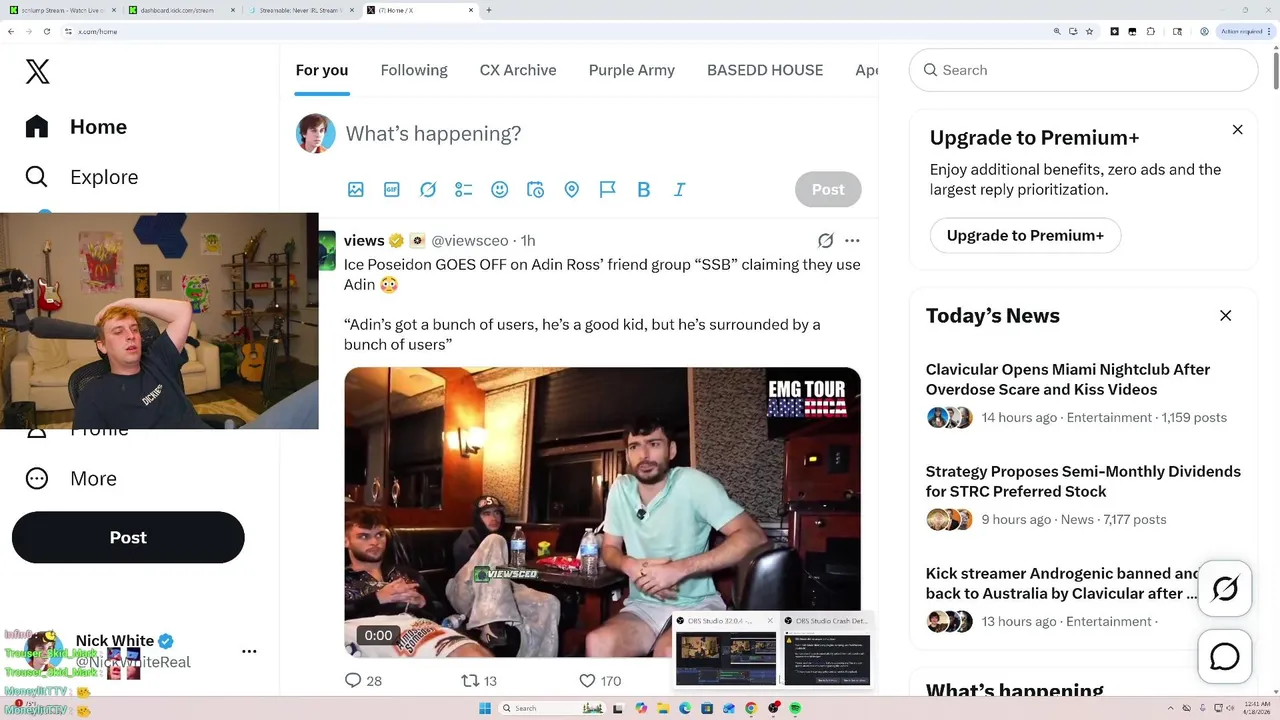Open a new browser tab

point(488,10)
